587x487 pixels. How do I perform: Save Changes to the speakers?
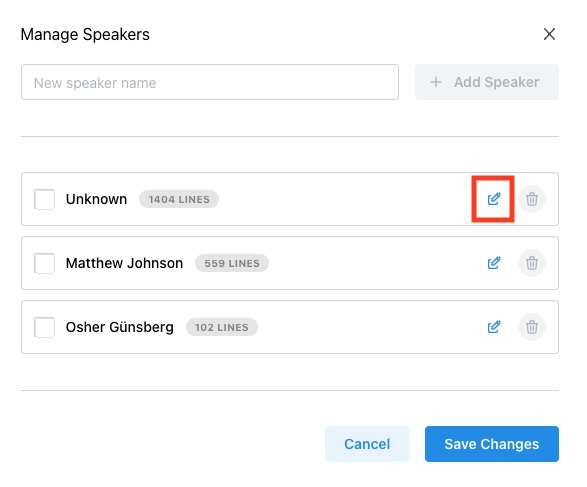(492, 444)
